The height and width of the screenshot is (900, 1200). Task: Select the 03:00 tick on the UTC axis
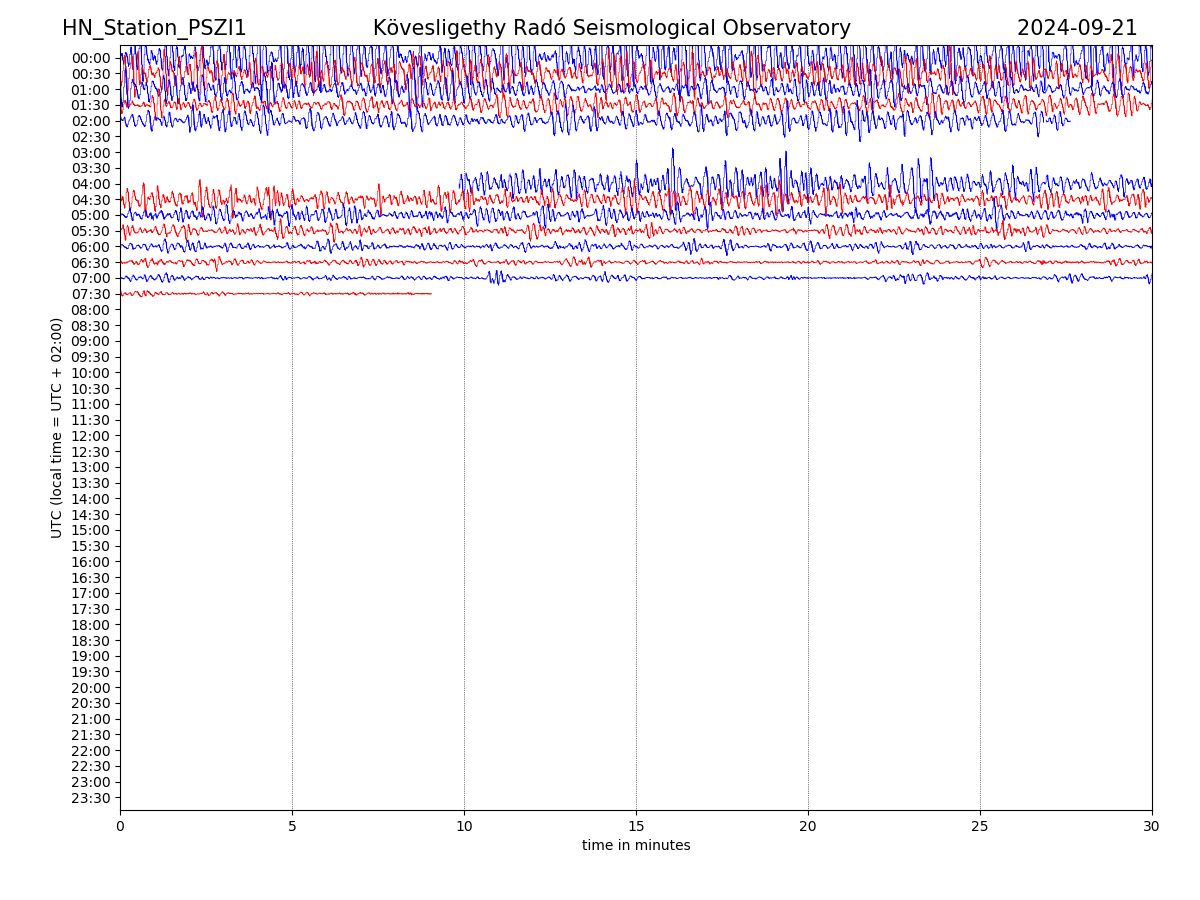pos(91,153)
